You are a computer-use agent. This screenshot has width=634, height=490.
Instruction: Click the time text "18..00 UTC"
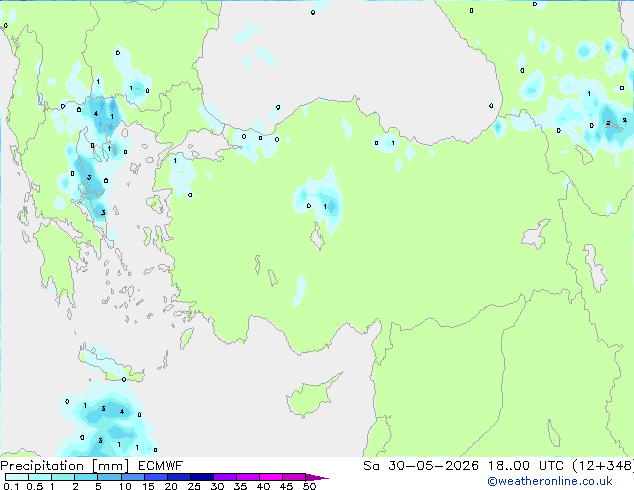(x=526, y=466)
